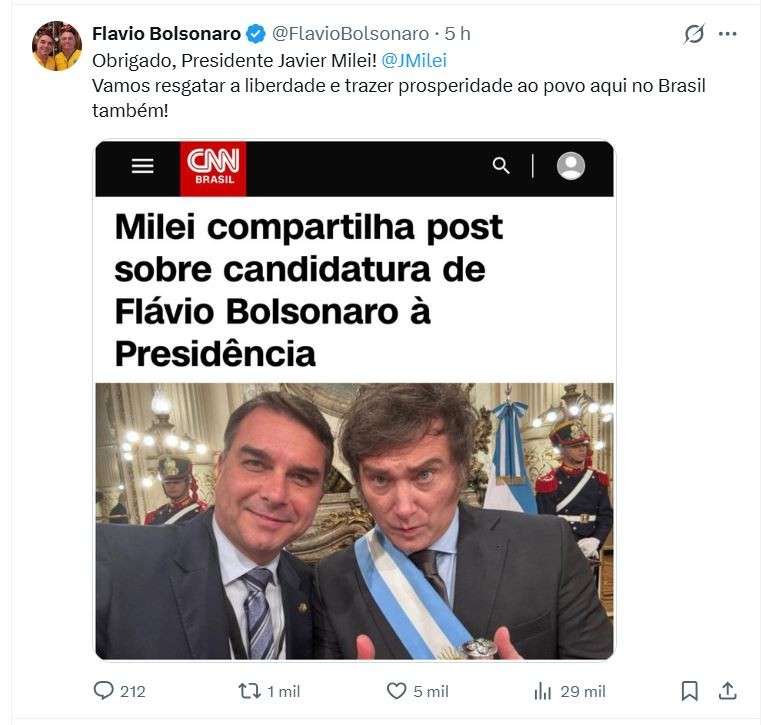
Task: Like the post with the heart icon
Action: pos(397,691)
